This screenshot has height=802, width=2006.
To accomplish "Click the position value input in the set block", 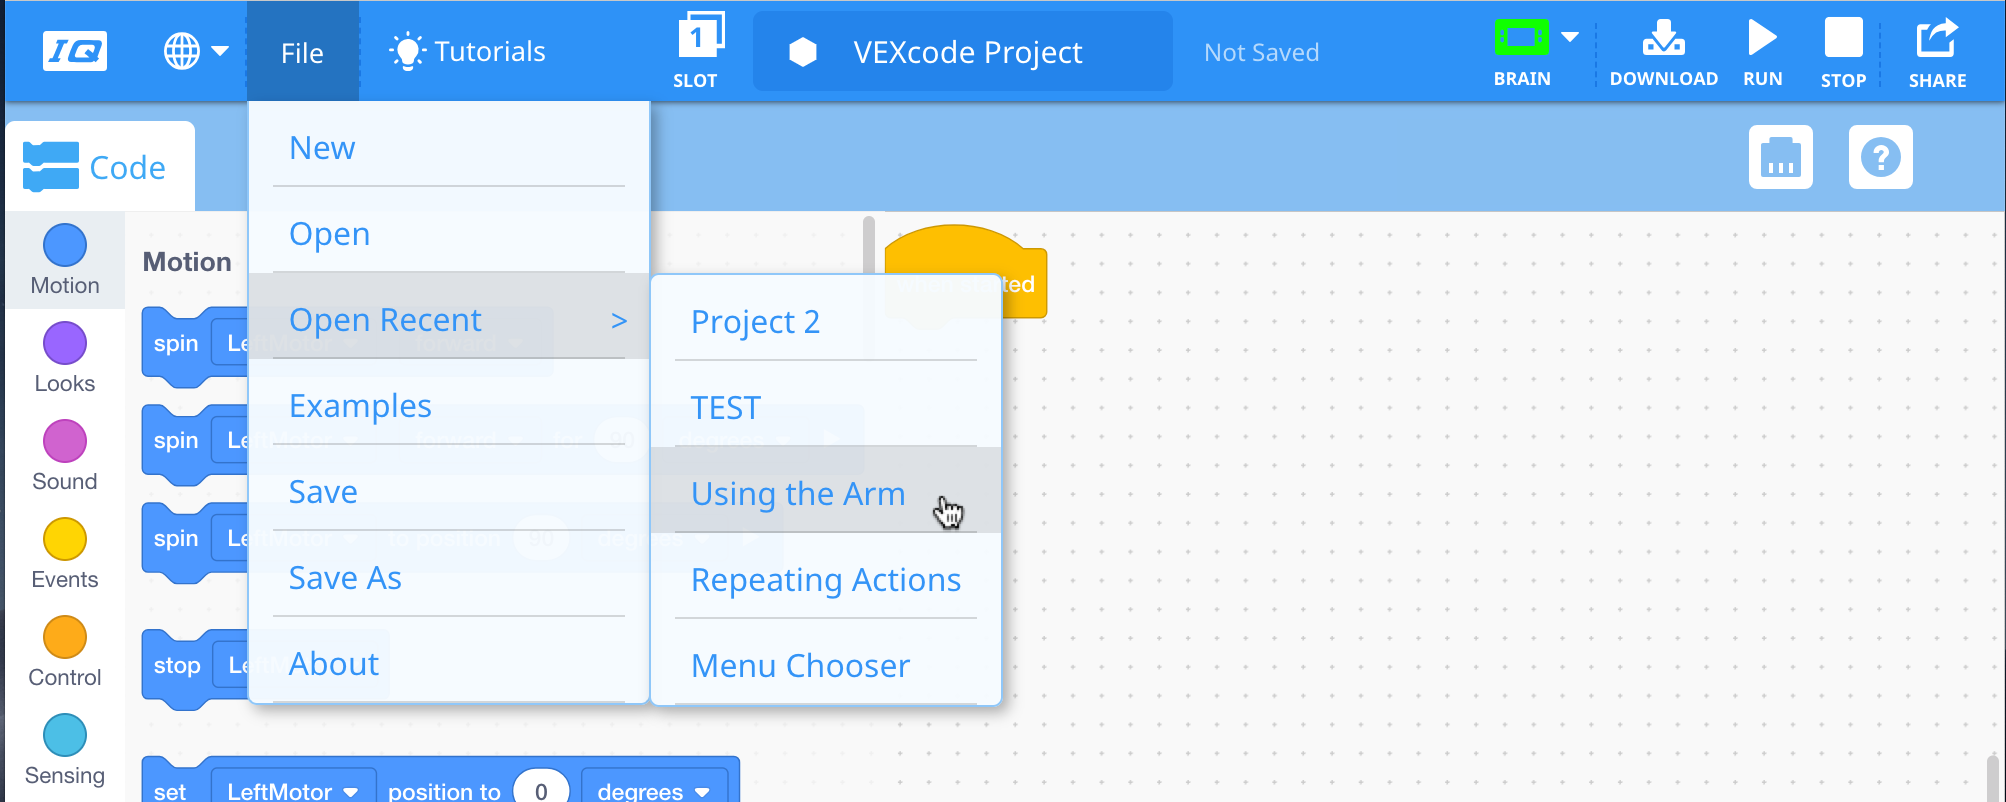I will [x=541, y=789].
